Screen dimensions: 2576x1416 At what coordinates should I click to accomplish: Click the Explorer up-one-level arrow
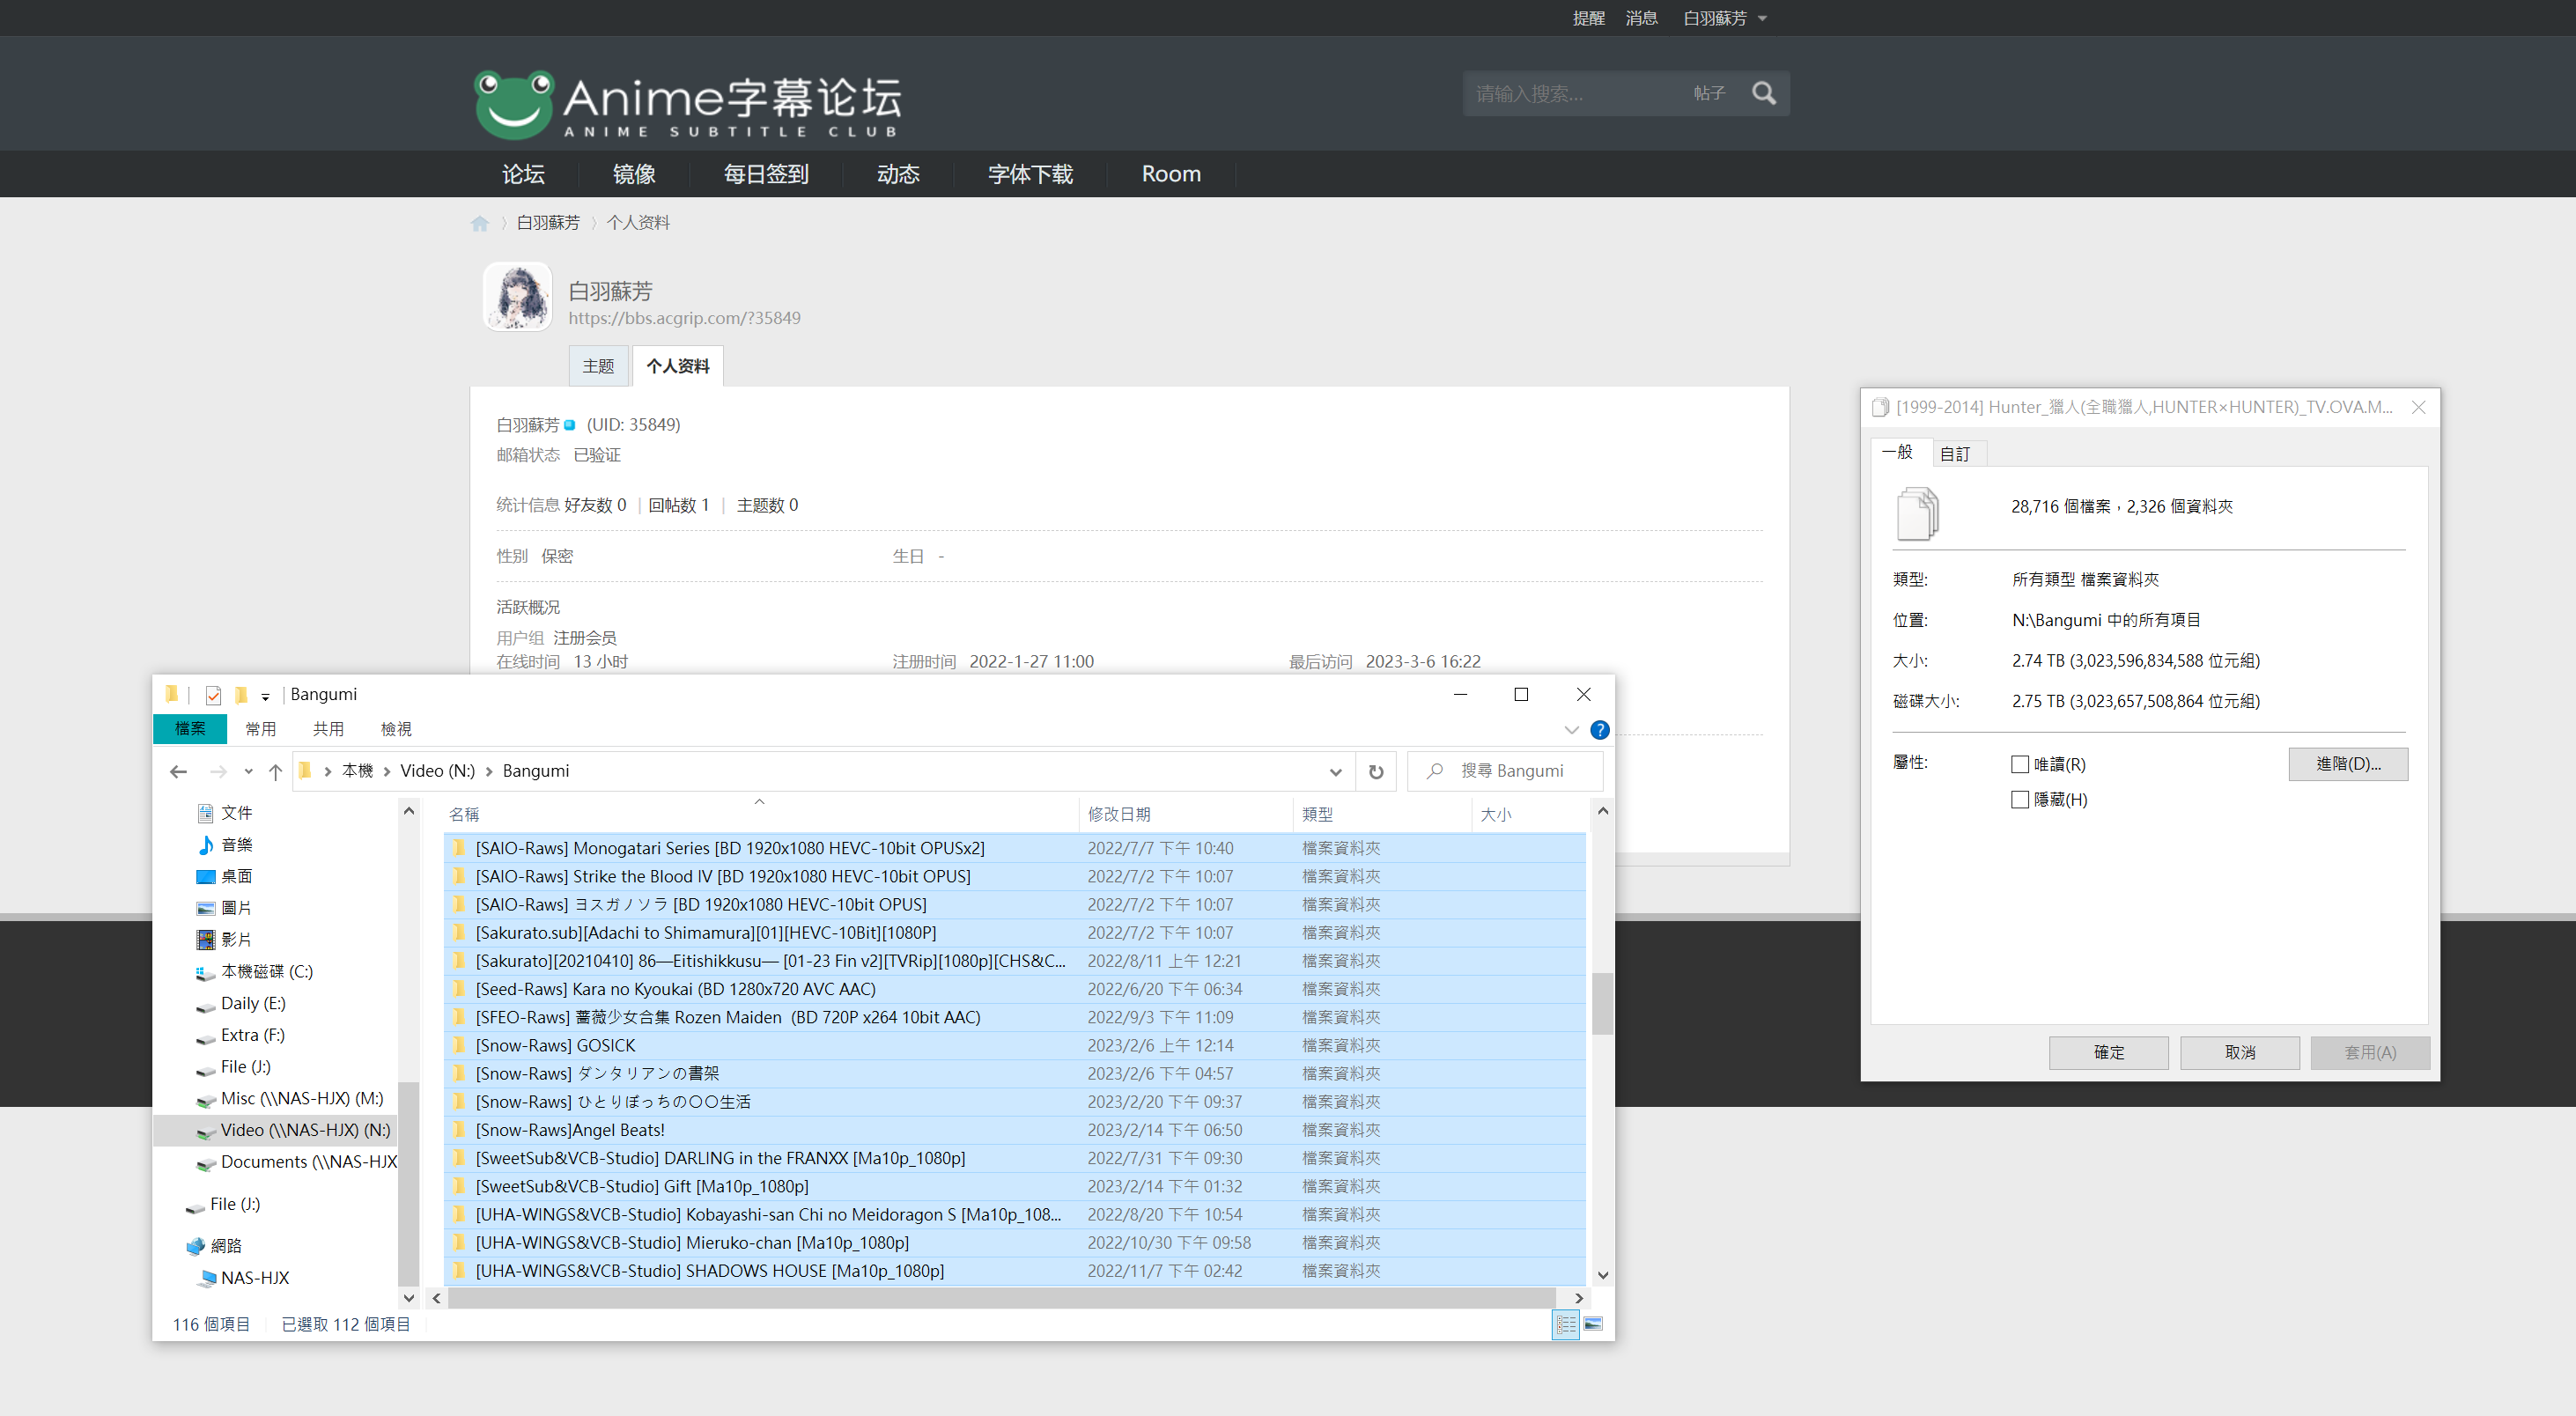point(275,771)
